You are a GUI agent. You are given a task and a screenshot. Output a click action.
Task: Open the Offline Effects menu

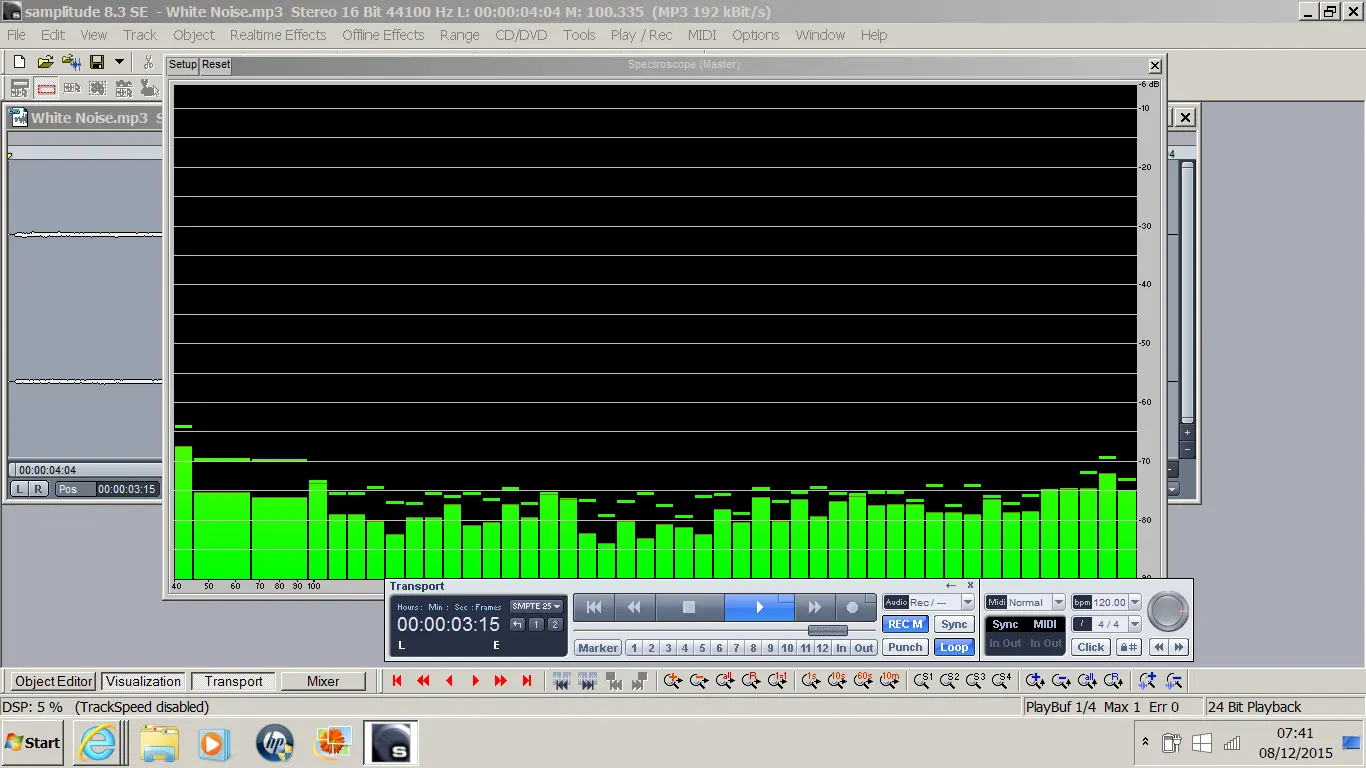(x=383, y=35)
